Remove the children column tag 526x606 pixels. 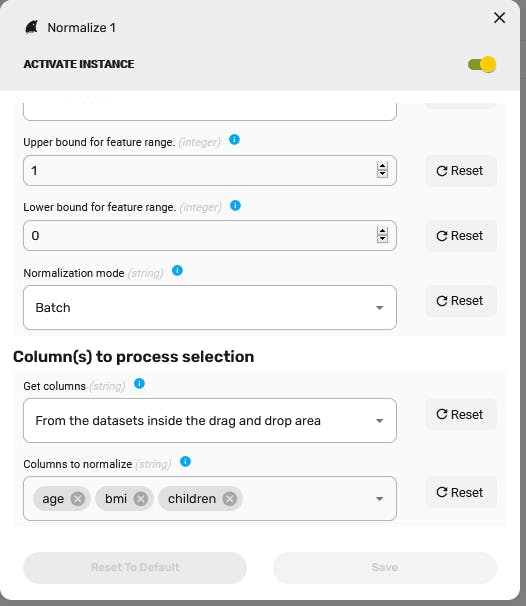click(230, 499)
